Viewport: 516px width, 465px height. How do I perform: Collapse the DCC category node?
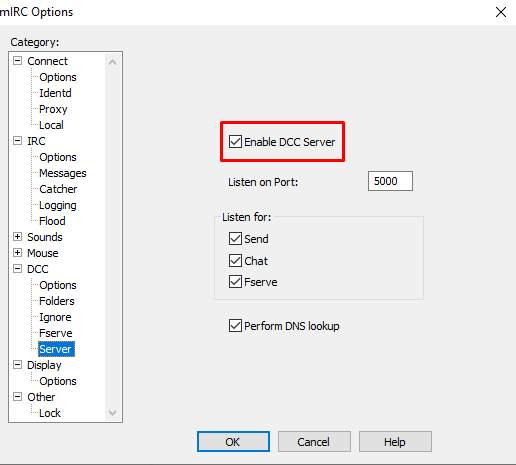[17, 269]
